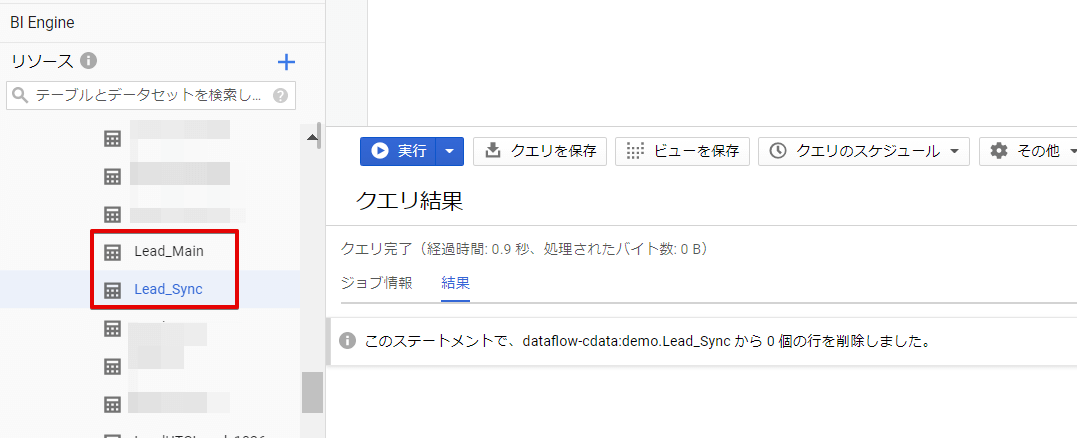Open the 実行 dropdown arrow

[450, 151]
